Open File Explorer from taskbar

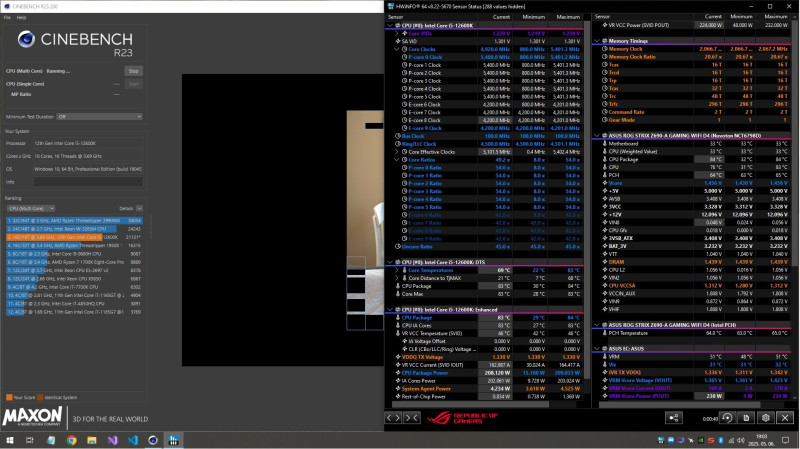pos(92,440)
